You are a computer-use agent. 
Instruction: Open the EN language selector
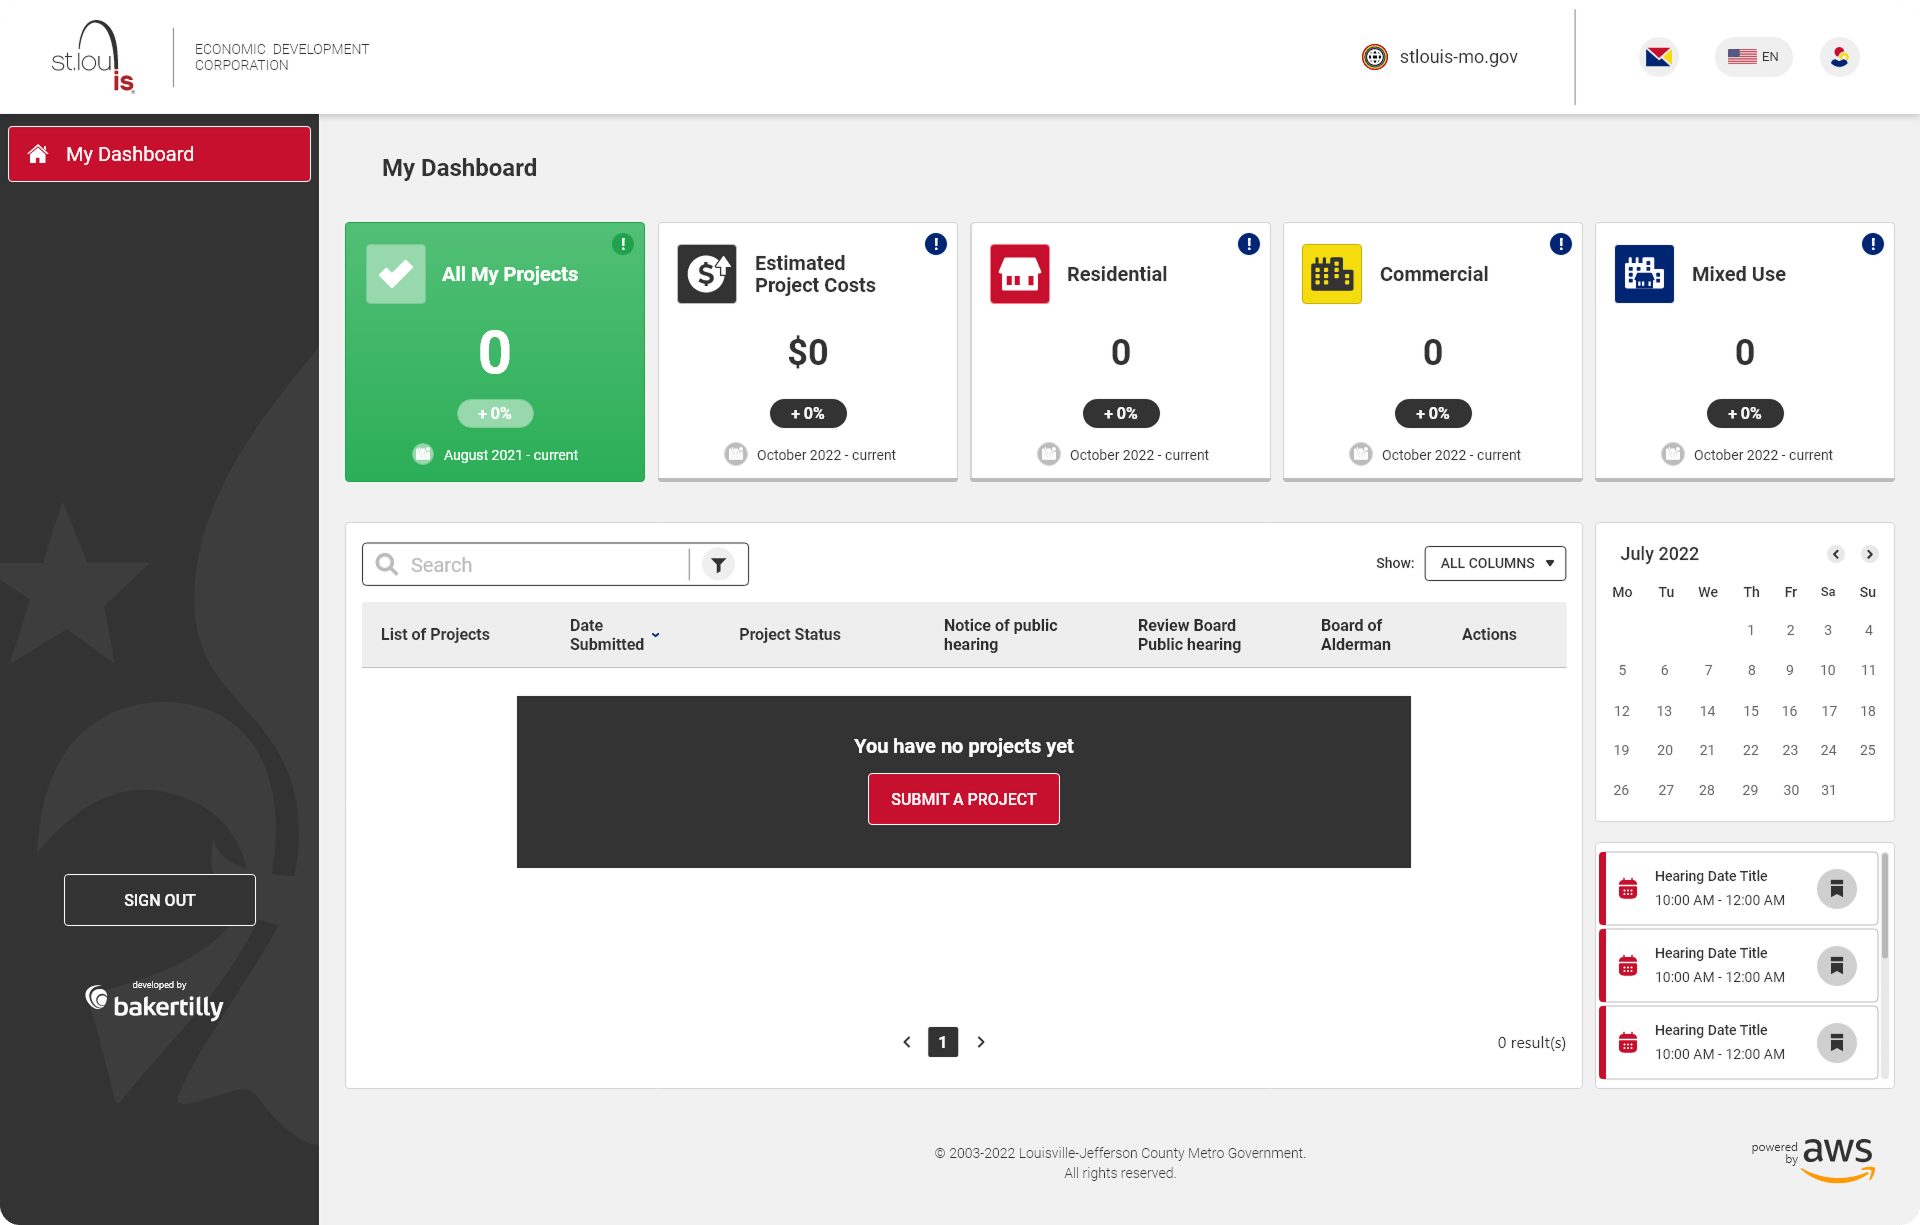1753,57
